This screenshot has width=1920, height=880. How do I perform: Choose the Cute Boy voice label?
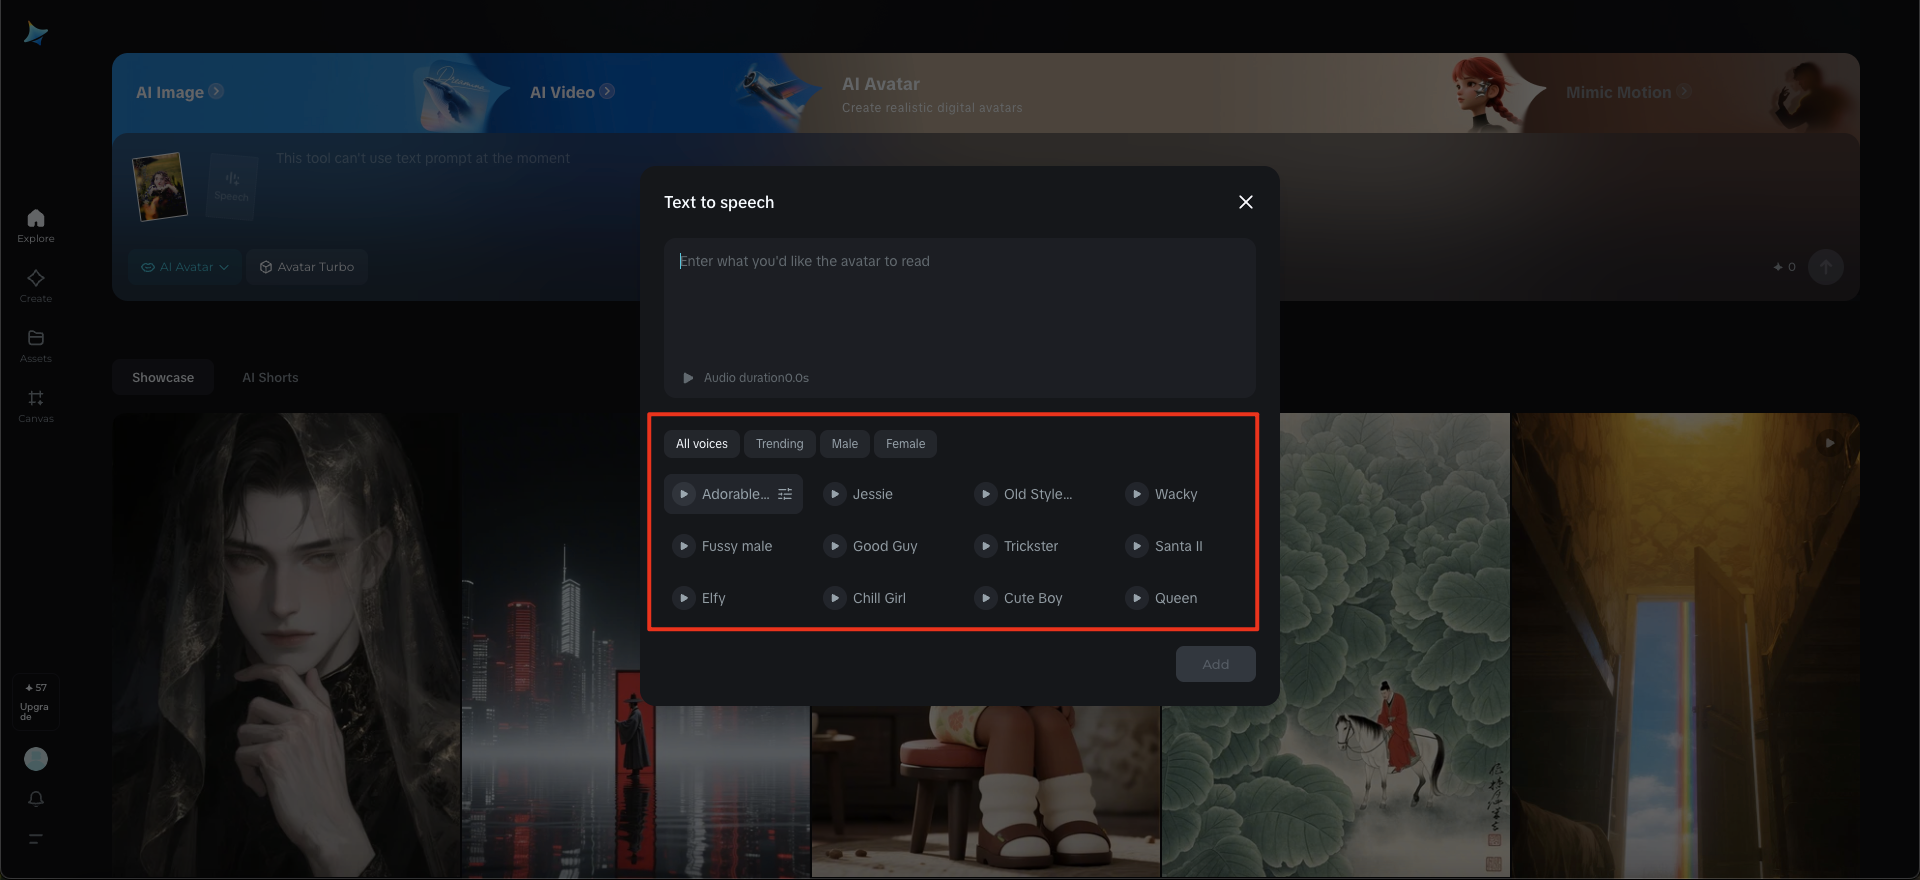1033,598
